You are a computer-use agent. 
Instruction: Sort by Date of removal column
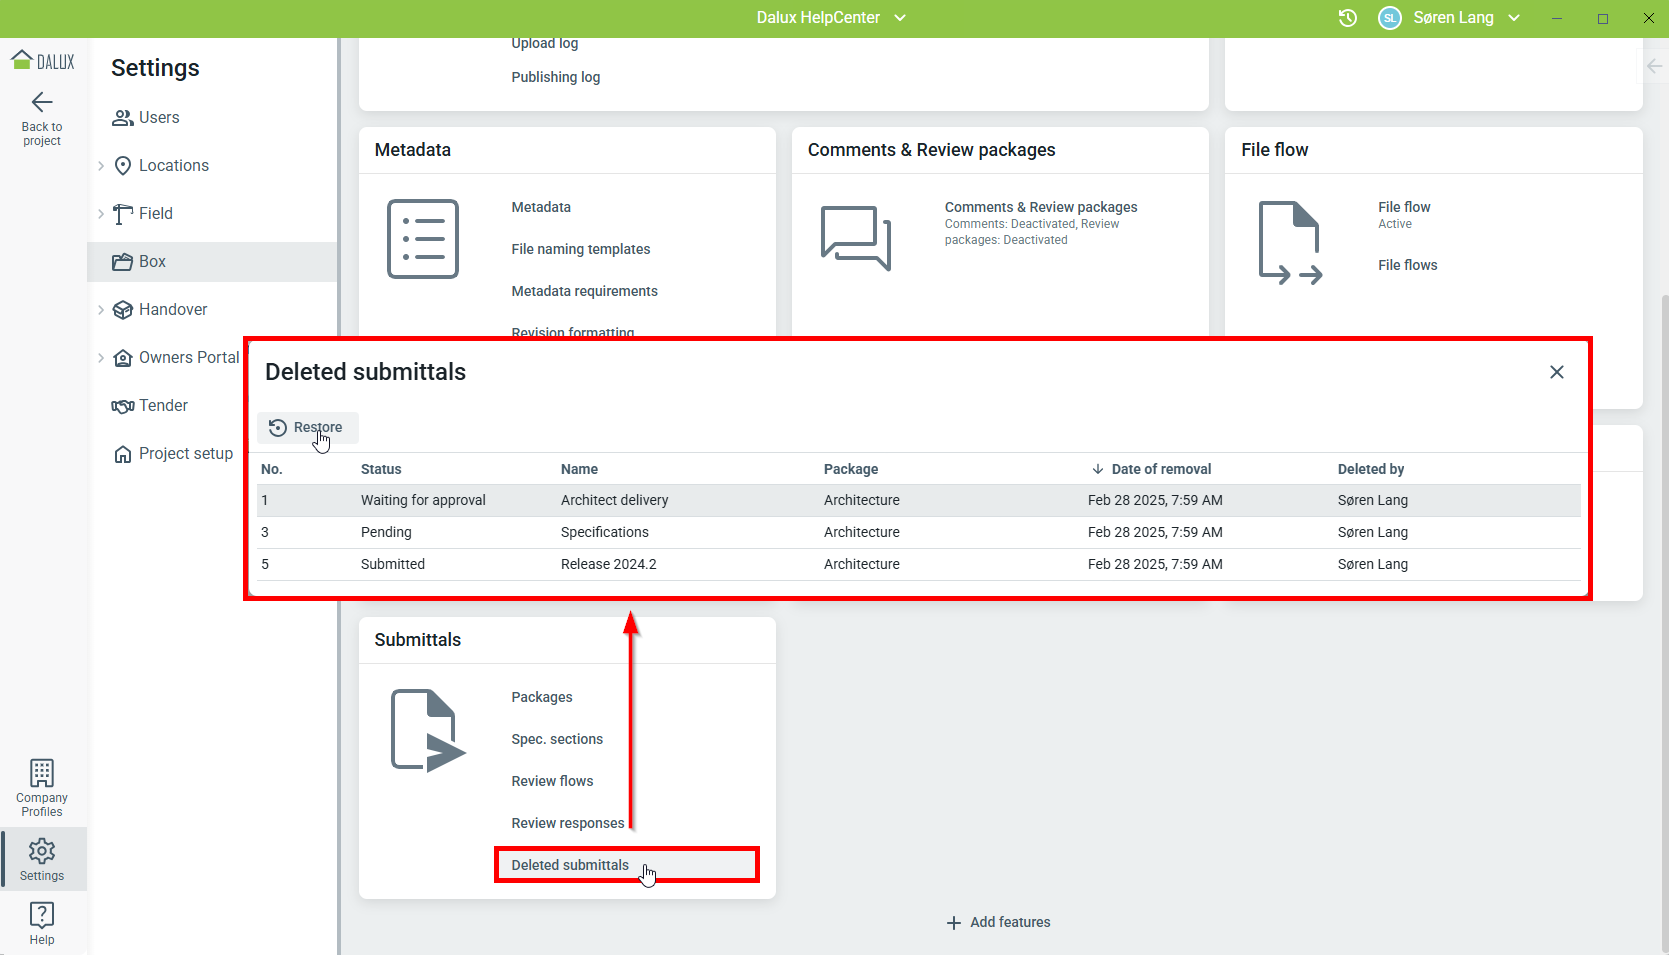(x=1160, y=469)
